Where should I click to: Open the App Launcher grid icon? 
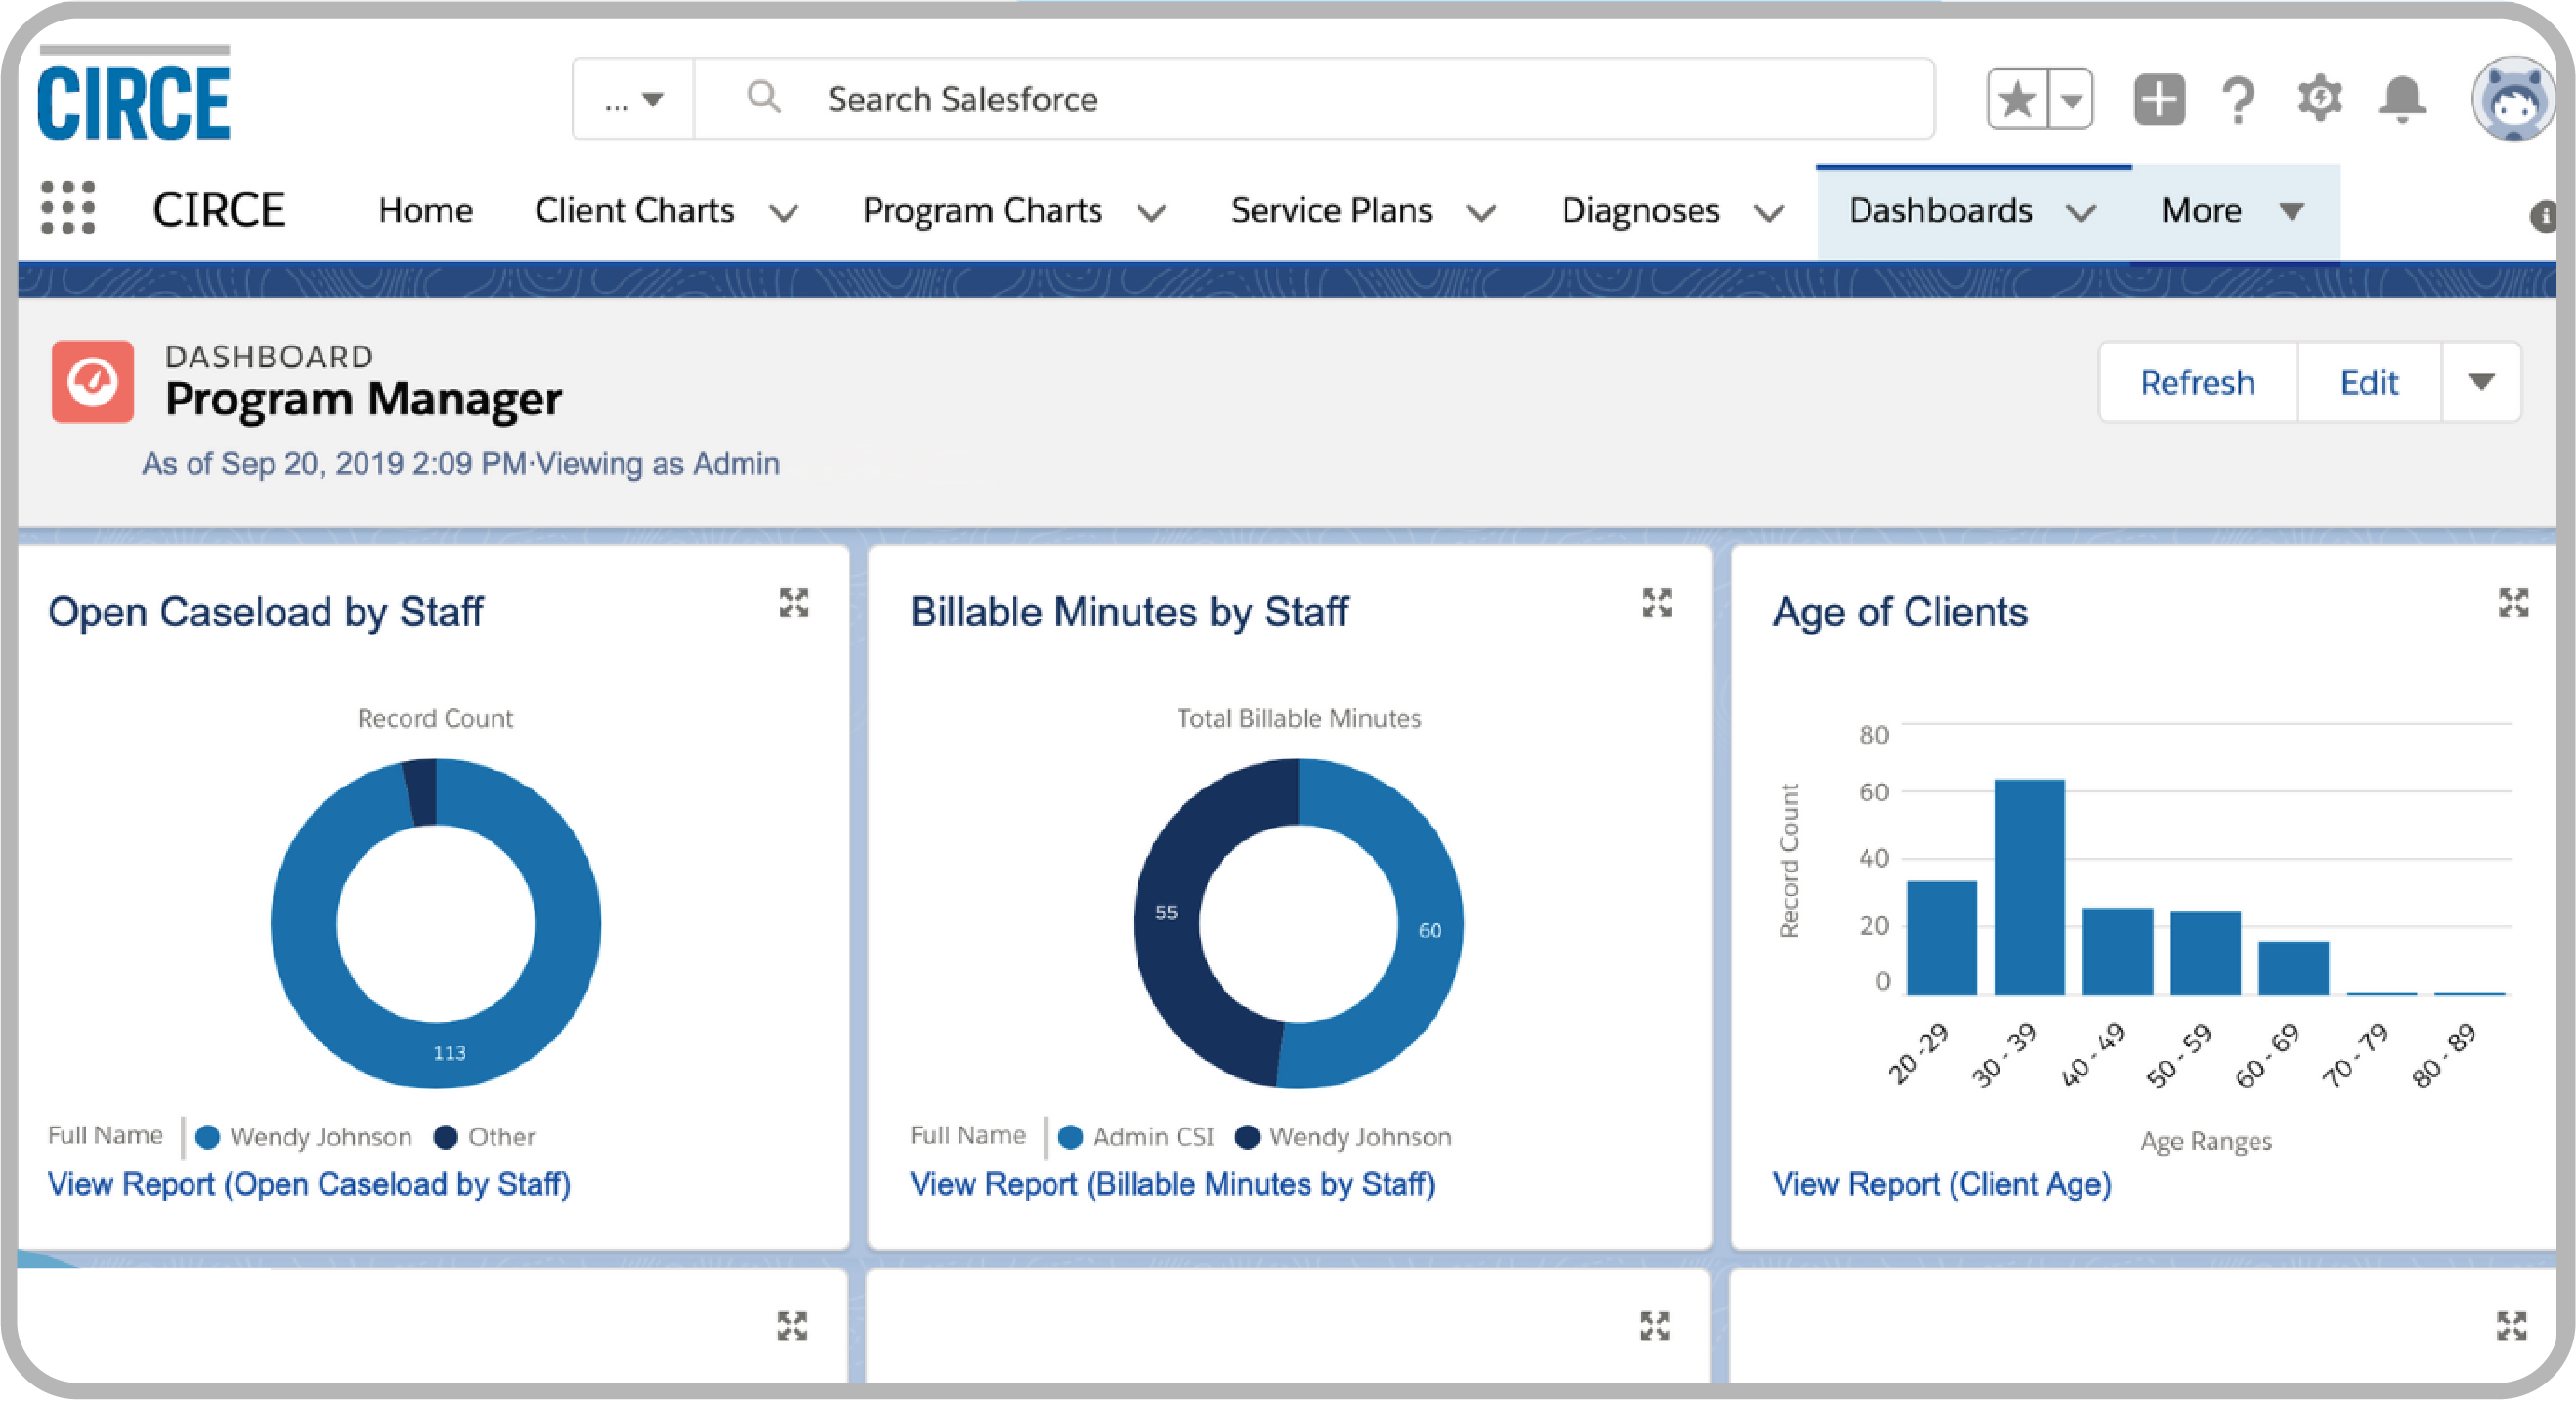[x=68, y=209]
